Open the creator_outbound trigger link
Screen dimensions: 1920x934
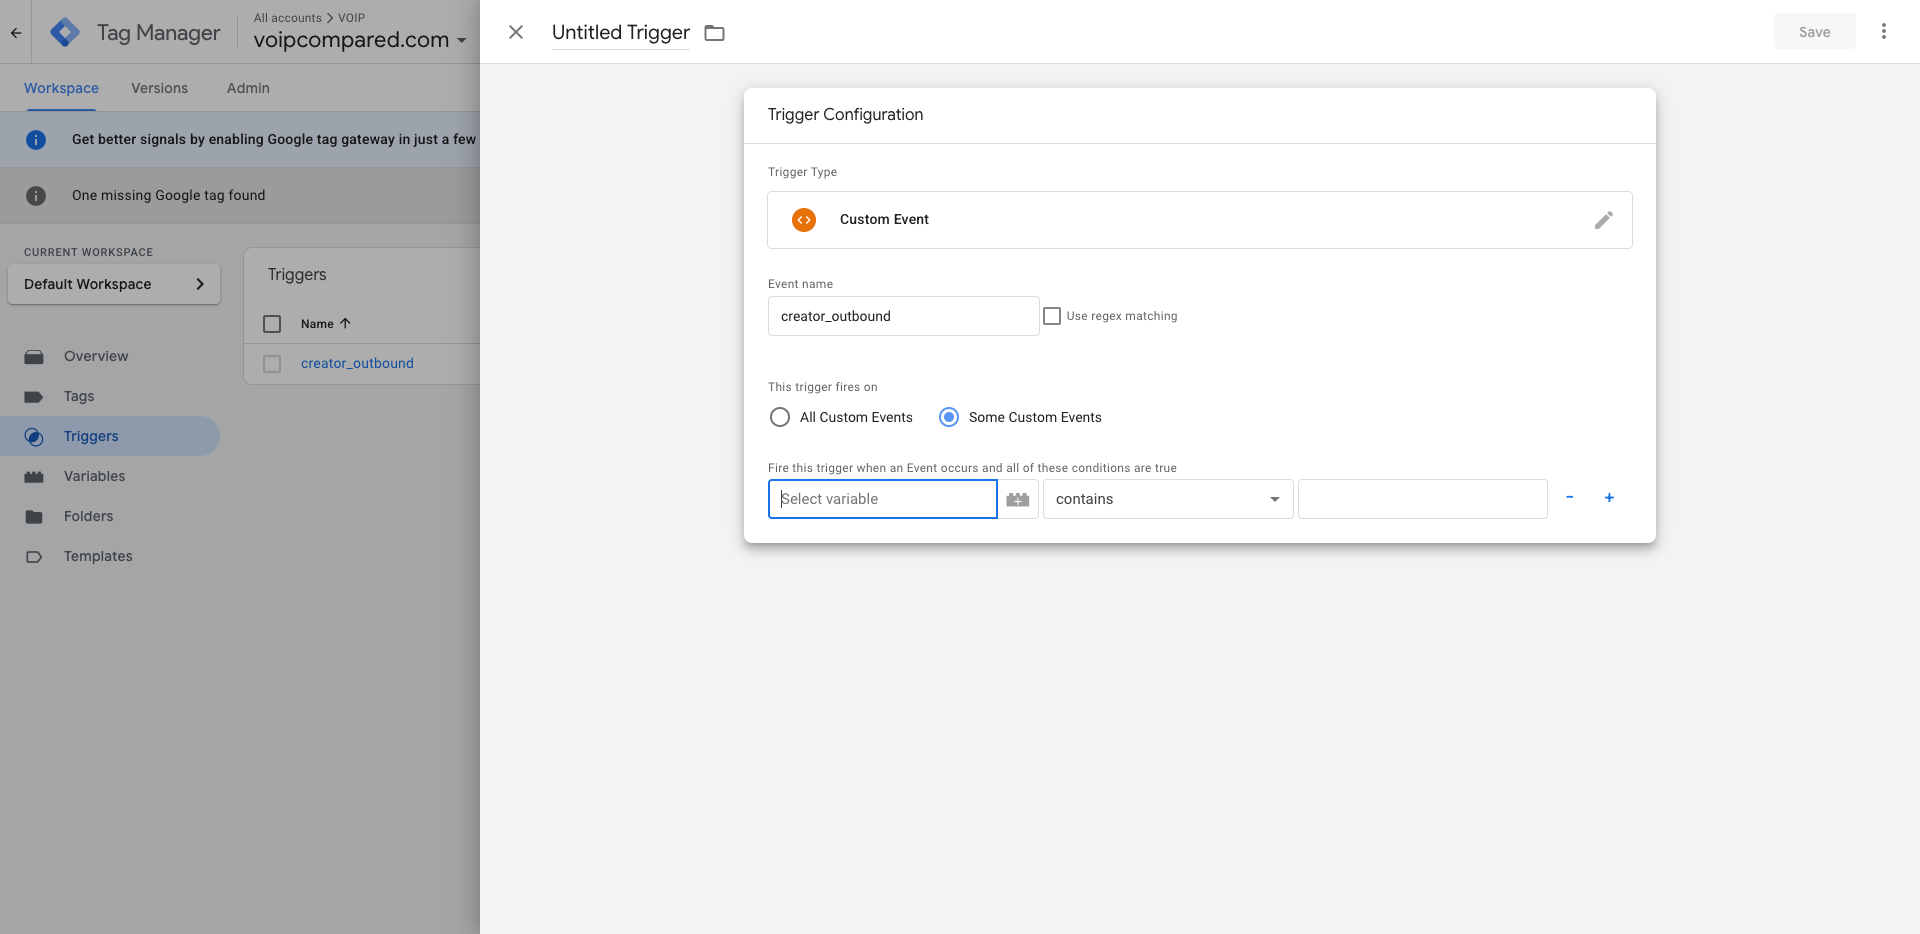click(357, 363)
